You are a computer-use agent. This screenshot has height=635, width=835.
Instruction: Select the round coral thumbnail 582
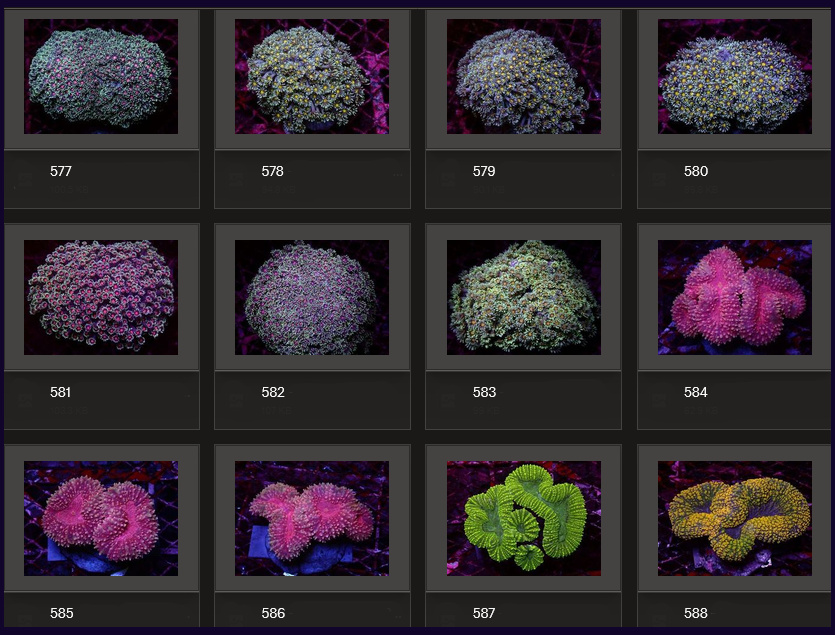pos(312,297)
